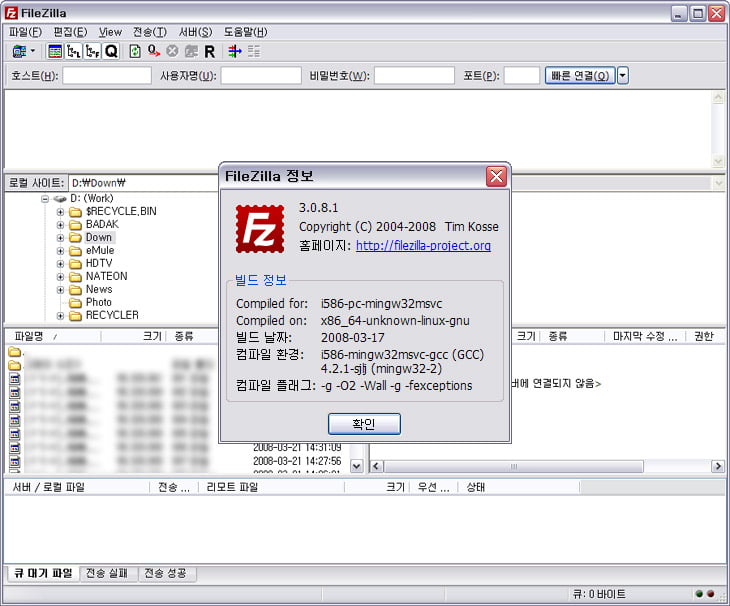
Task: Select the Photo folder
Action: pos(99,302)
